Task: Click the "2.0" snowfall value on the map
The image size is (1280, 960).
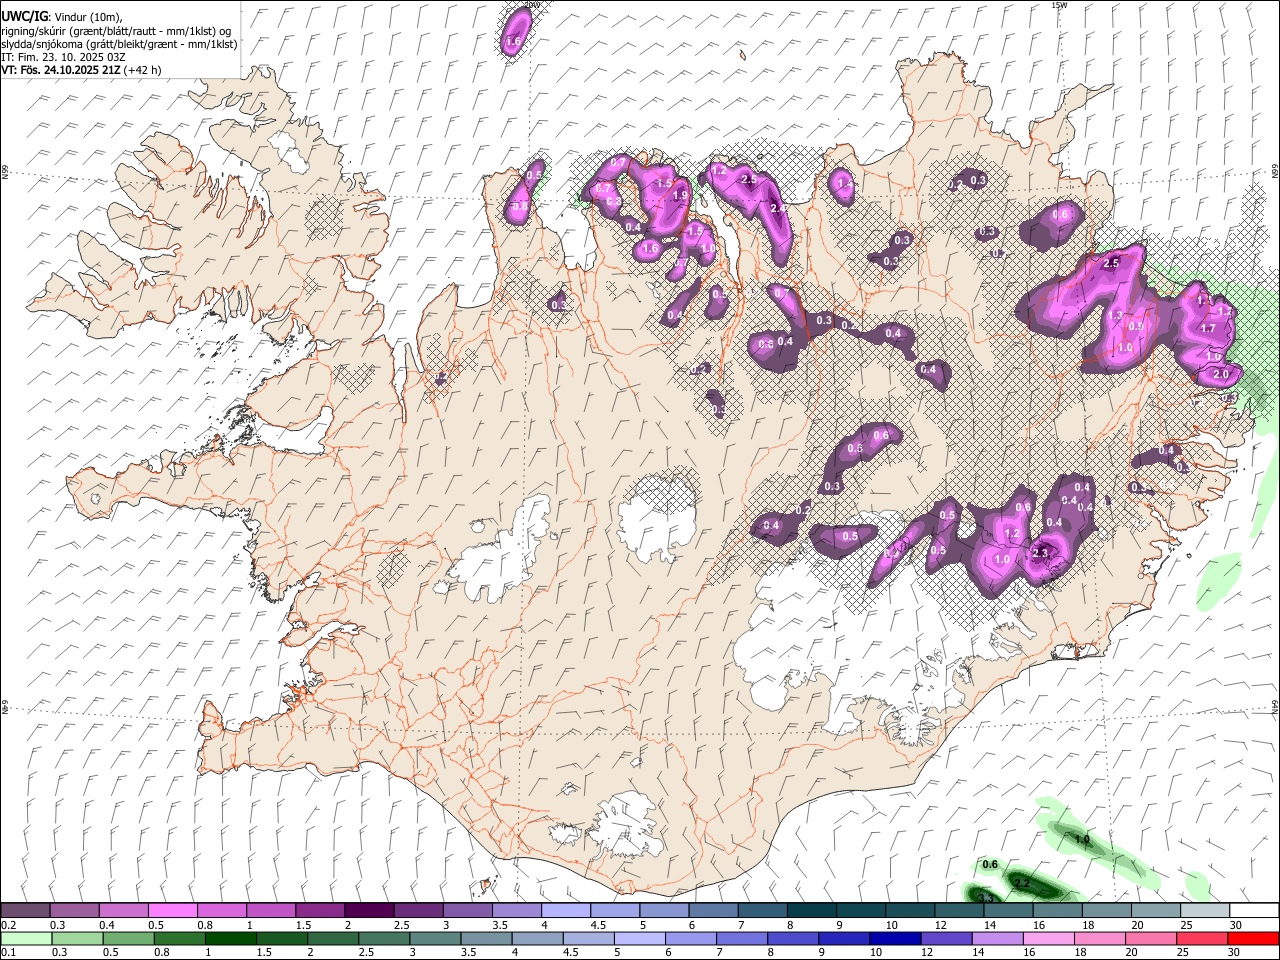Action: [1220, 373]
